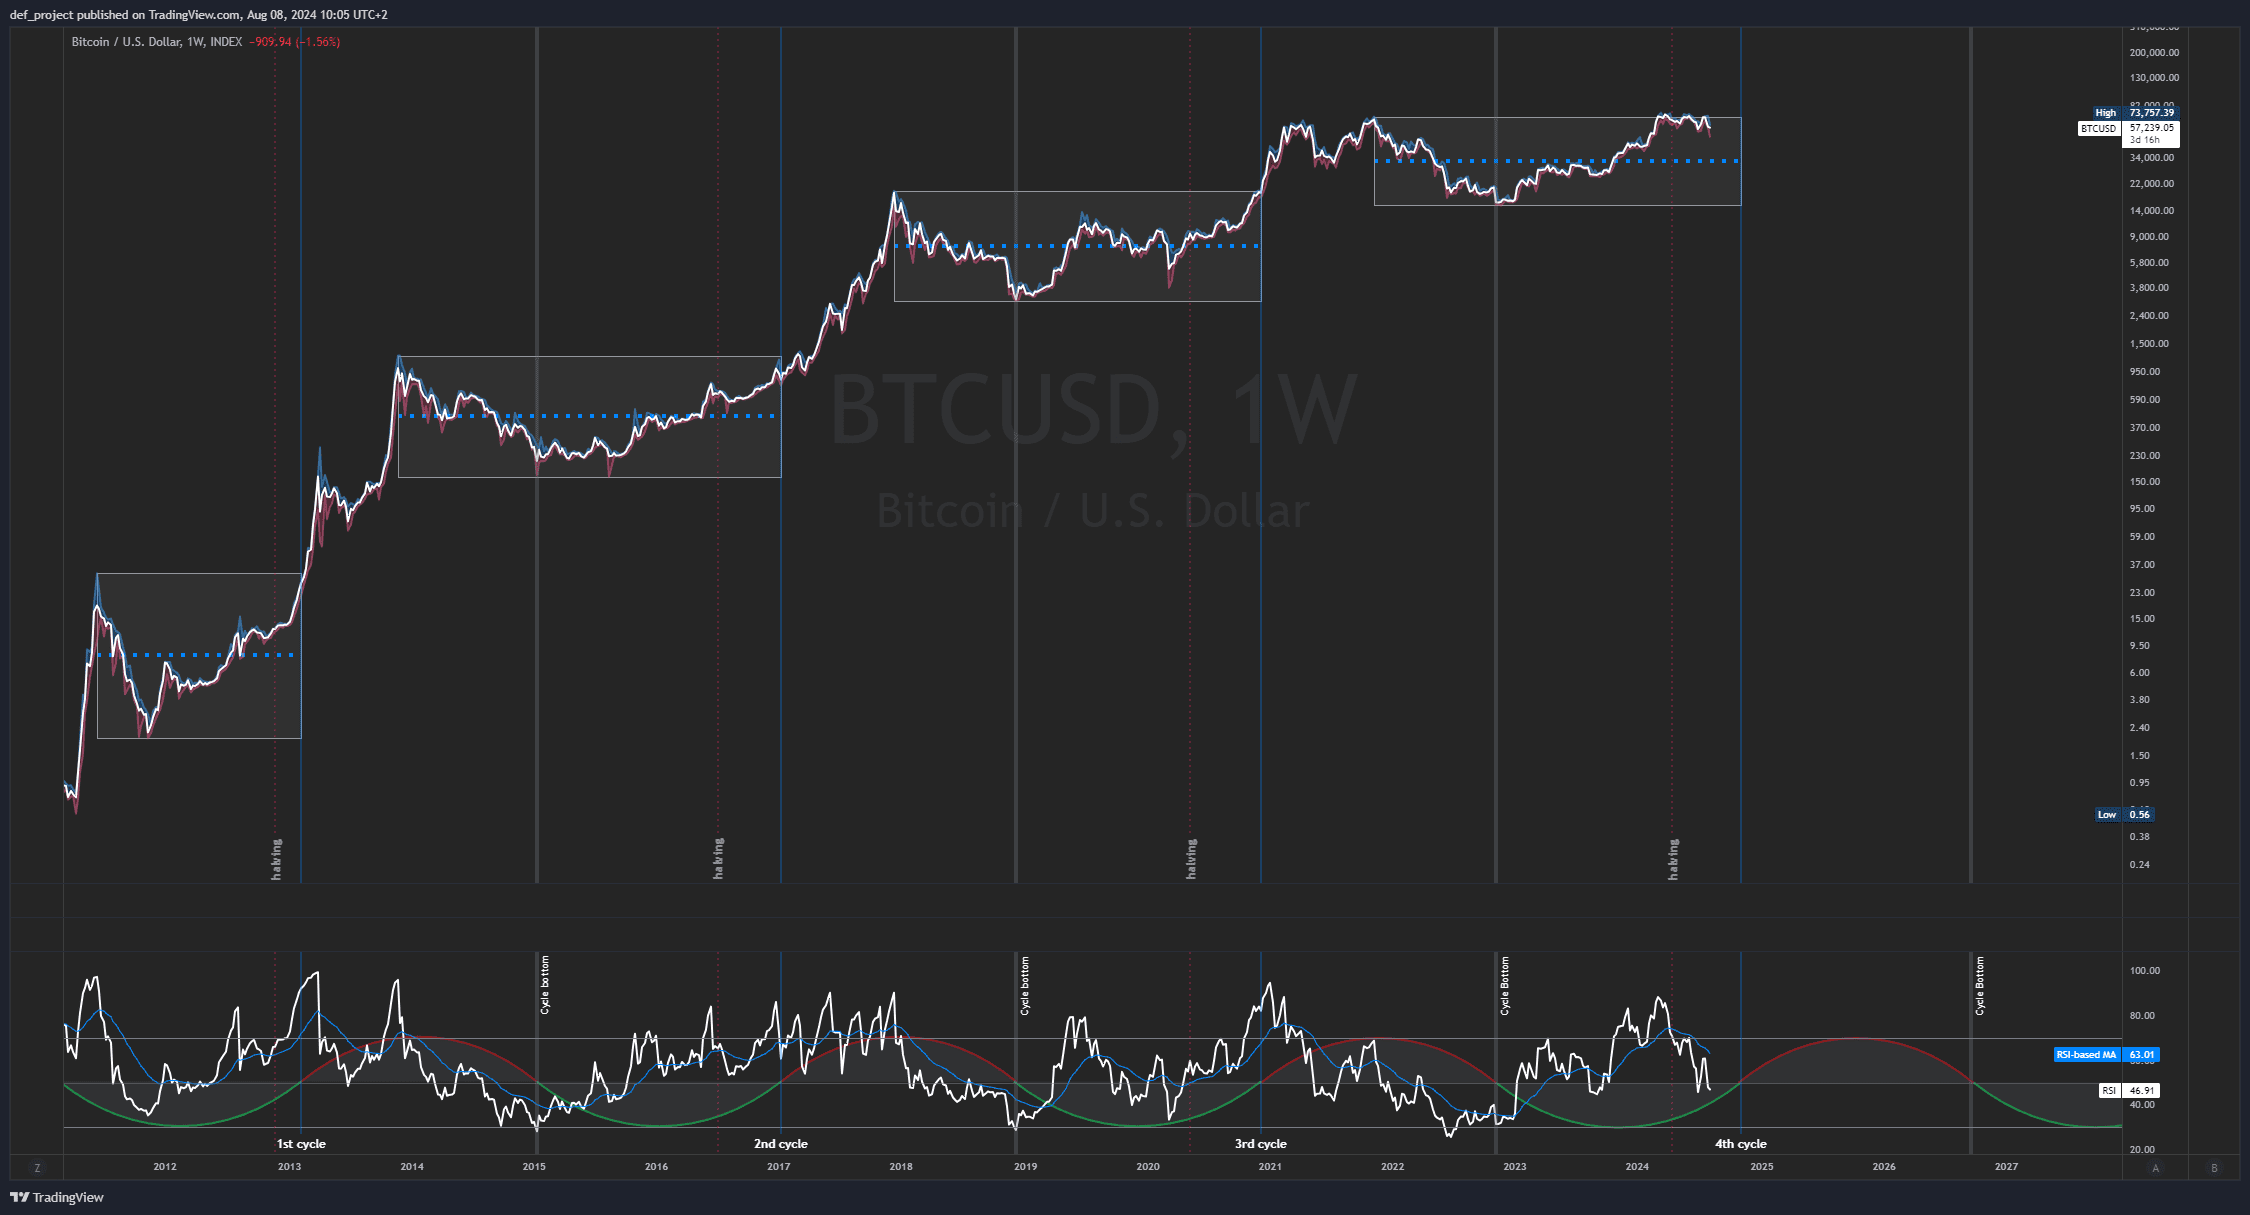Click the B price scale button
2250x1215 pixels.
(2214, 1168)
